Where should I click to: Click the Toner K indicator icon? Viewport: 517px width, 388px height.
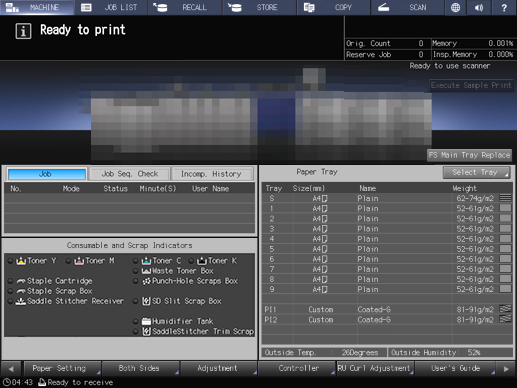[x=202, y=261]
